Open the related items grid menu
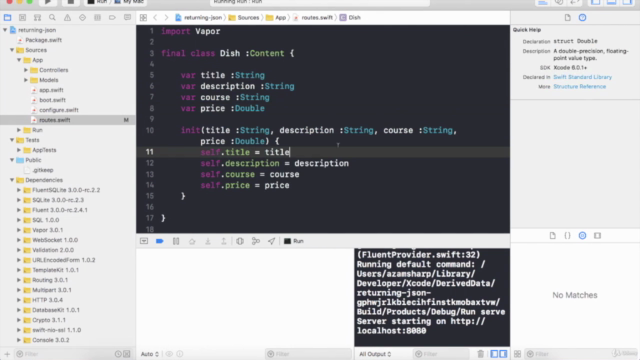The image size is (640, 360). click(143, 18)
